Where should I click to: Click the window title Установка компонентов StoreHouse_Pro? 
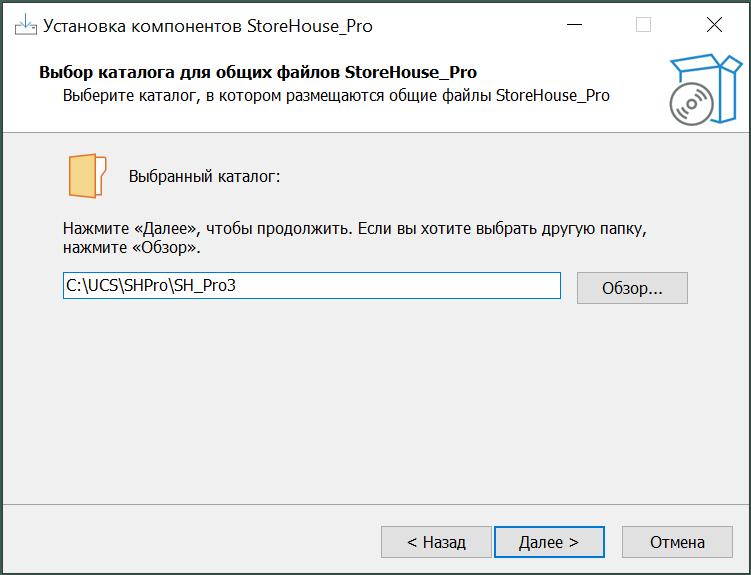coord(207,26)
